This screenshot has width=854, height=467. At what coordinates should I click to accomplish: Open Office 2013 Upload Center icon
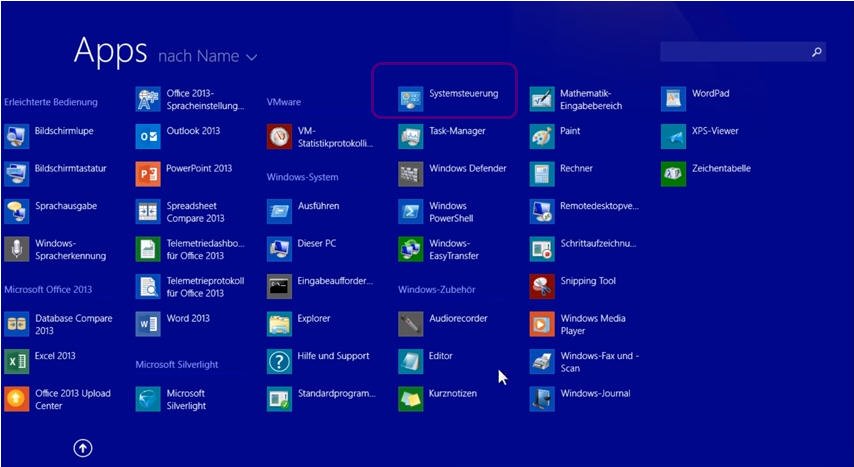point(16,399)
